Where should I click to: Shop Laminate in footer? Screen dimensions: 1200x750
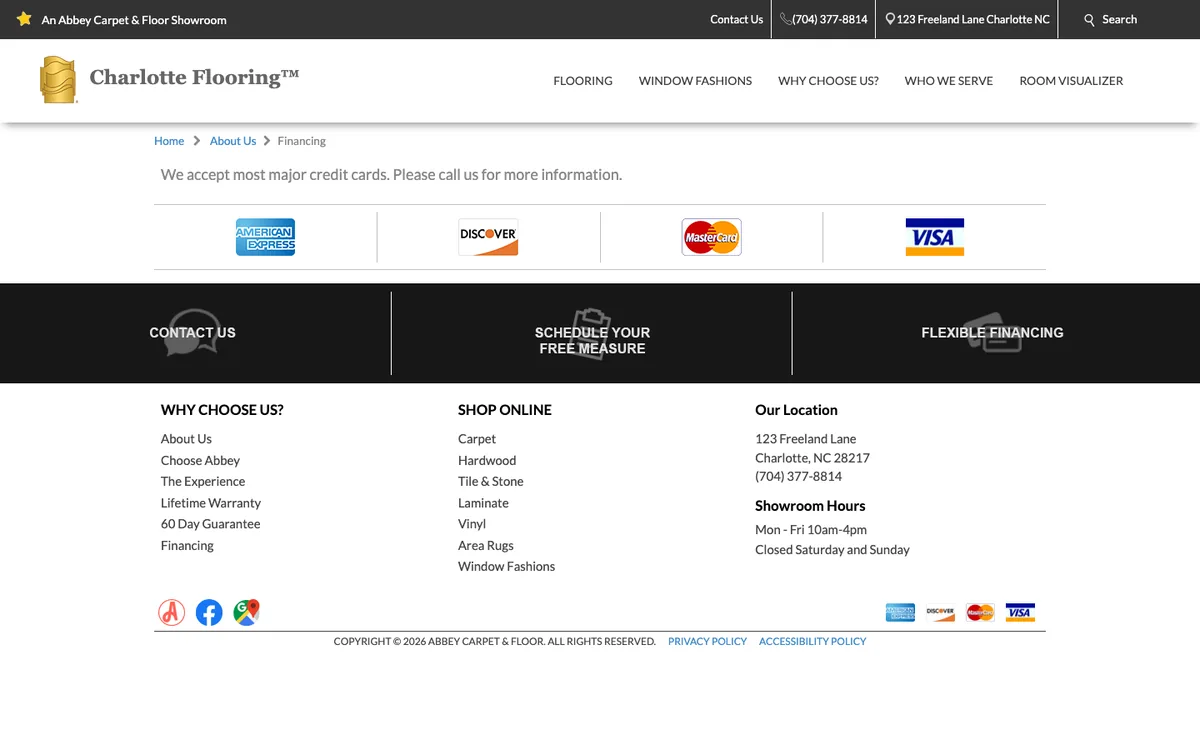[483, 503]
